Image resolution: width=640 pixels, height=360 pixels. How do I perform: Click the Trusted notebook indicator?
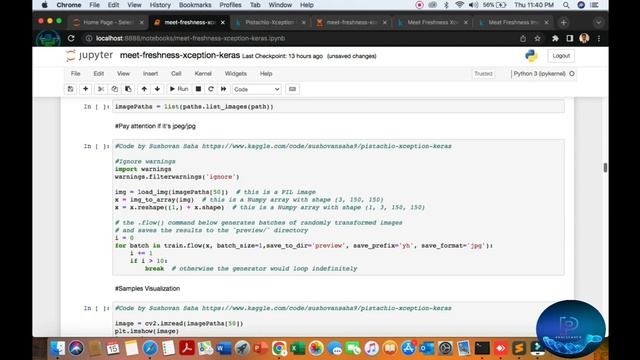tap(483, 73)
